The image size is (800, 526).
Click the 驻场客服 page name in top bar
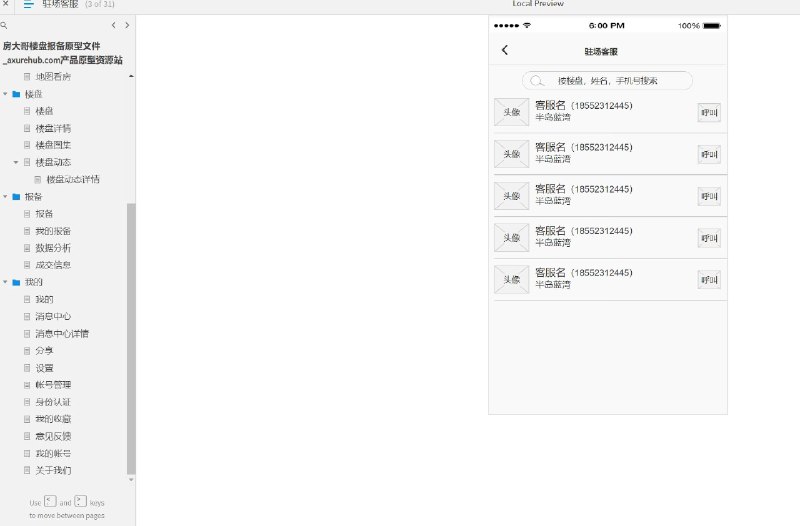[x=60, y=4]
